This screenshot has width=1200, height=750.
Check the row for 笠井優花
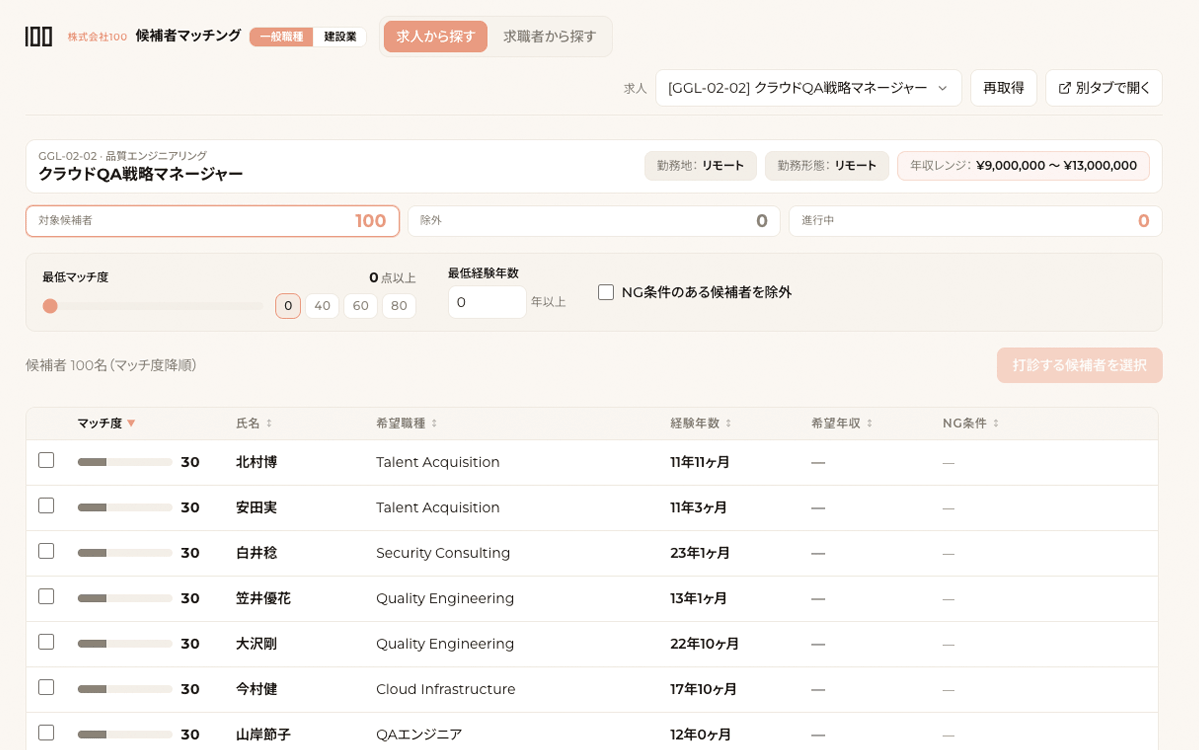pyautogui.click(x=46, y=596)
